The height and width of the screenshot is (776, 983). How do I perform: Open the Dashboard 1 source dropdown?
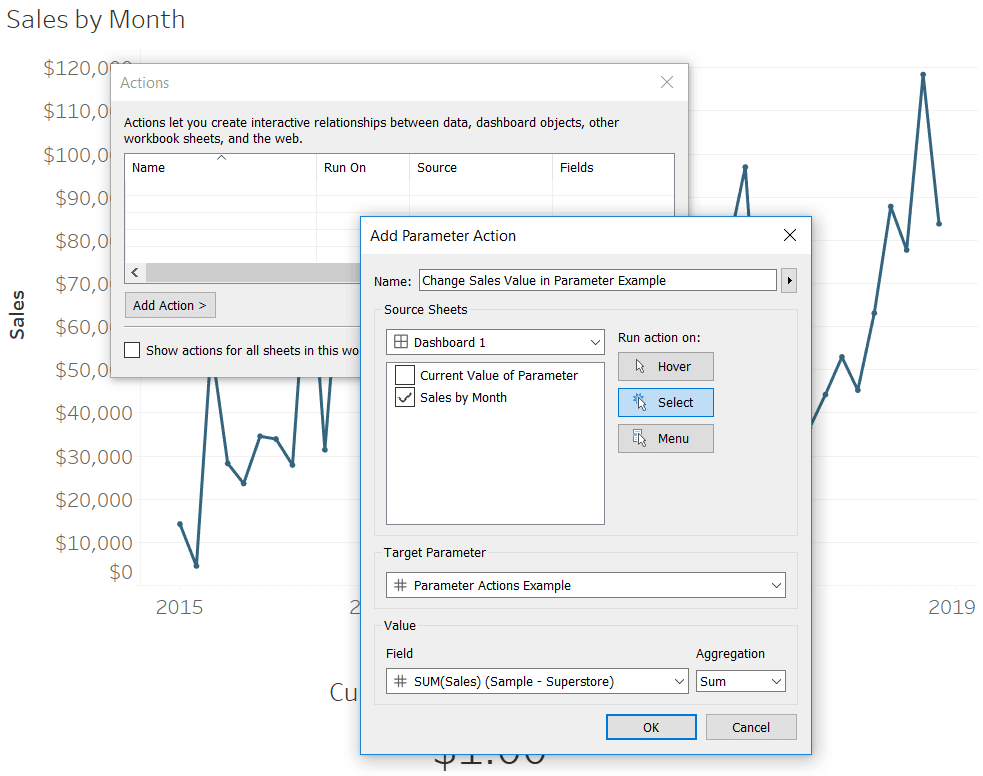point(495,342)
